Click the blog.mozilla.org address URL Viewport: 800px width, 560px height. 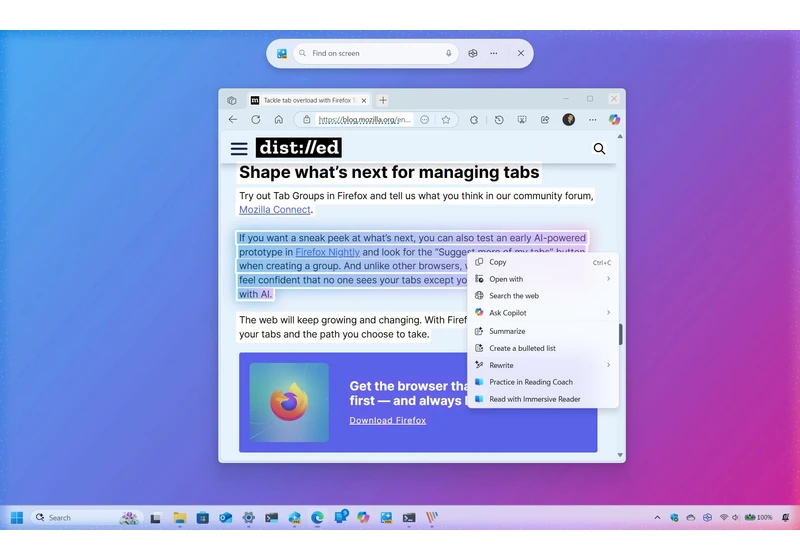(364, 120)
